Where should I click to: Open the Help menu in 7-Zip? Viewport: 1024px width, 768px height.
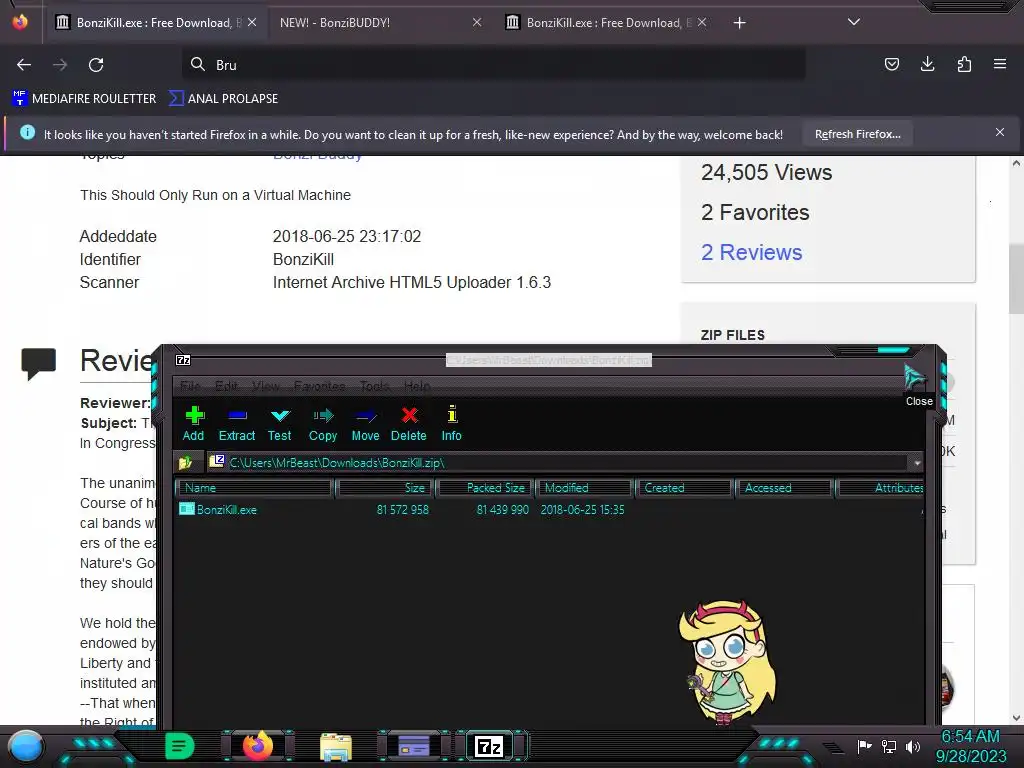pos(417,386)
